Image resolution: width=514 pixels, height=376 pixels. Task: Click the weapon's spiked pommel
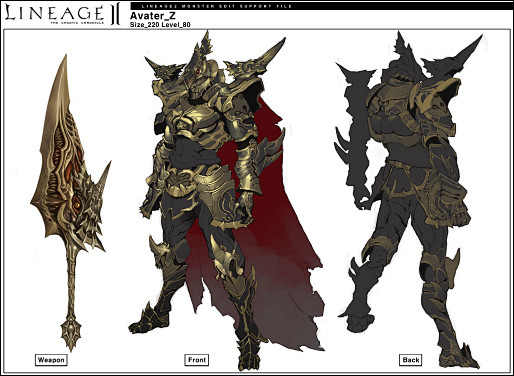[x=71, y=332]
